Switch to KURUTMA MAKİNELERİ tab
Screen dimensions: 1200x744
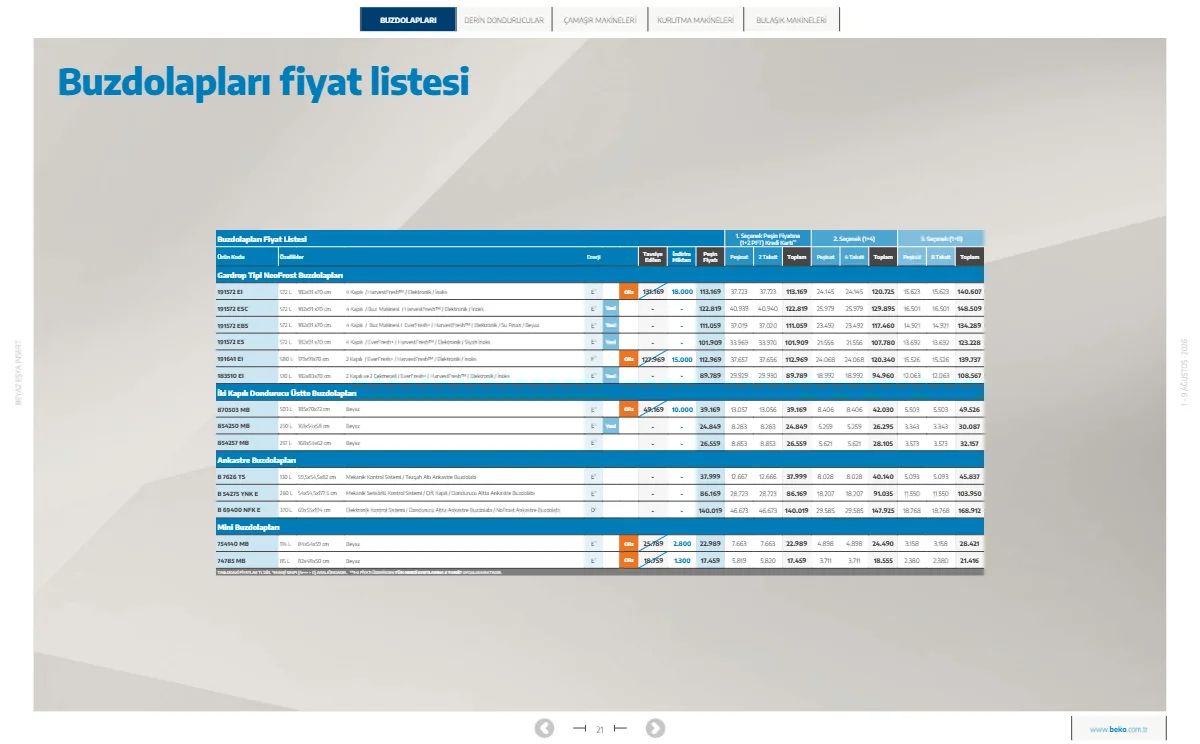coord(696,20)
